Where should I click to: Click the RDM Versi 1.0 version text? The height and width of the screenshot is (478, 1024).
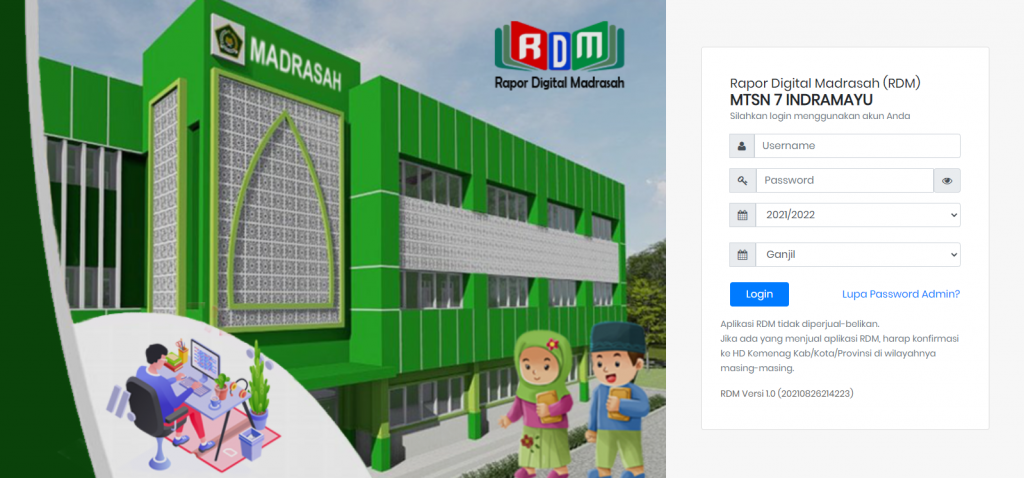[x=787, y=394]
